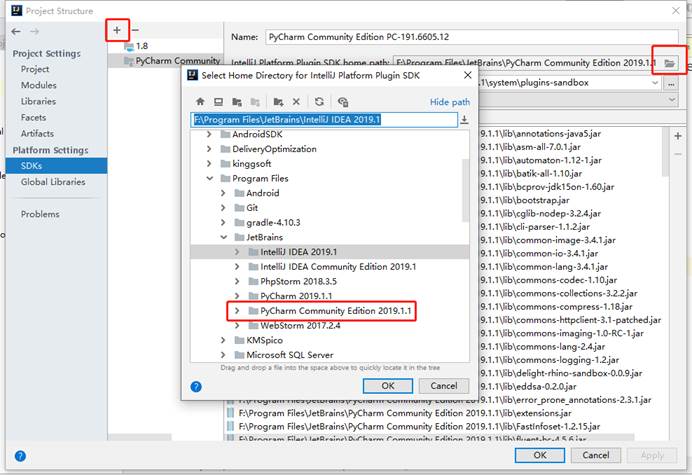
Task: Go back with the left arrow
Action: click(16, 31)
